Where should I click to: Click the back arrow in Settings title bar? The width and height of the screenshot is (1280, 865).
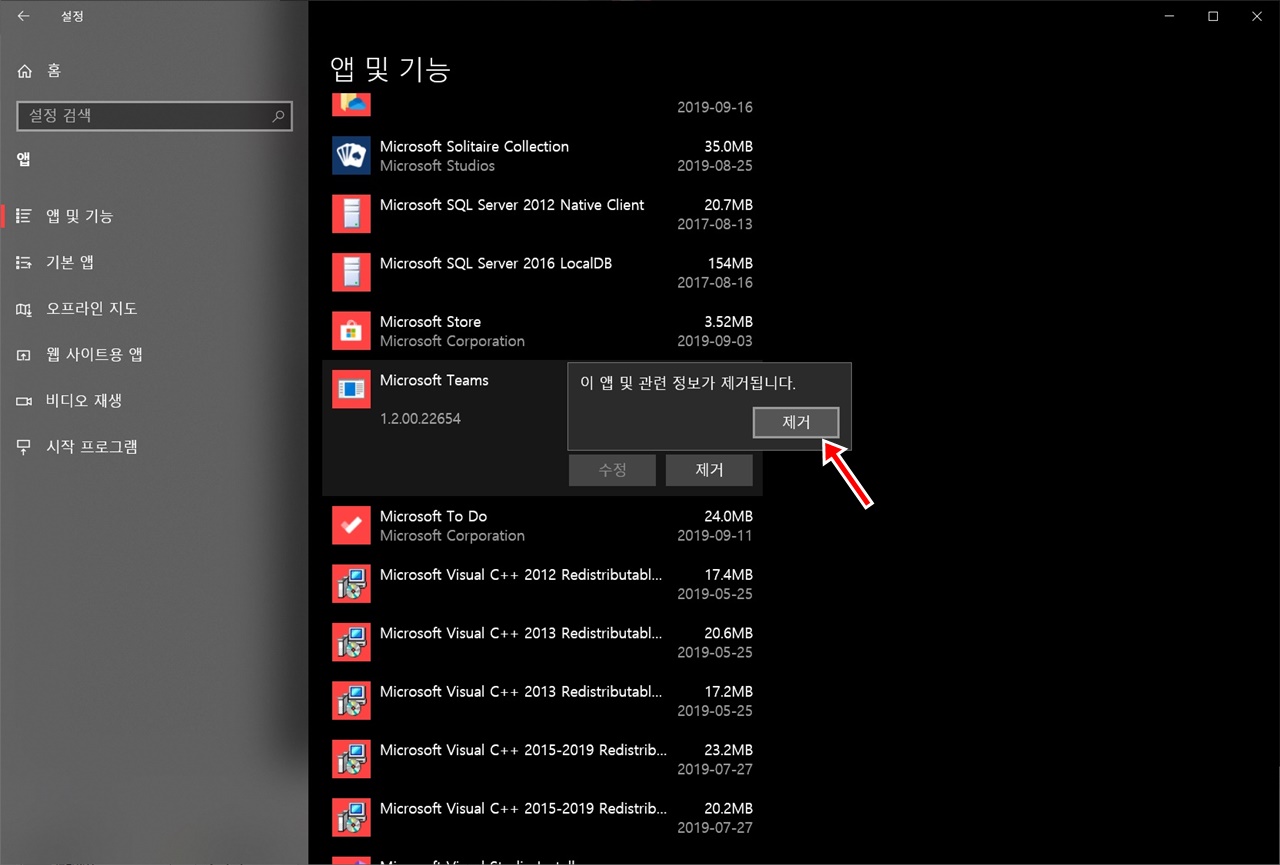coord(23,16)
